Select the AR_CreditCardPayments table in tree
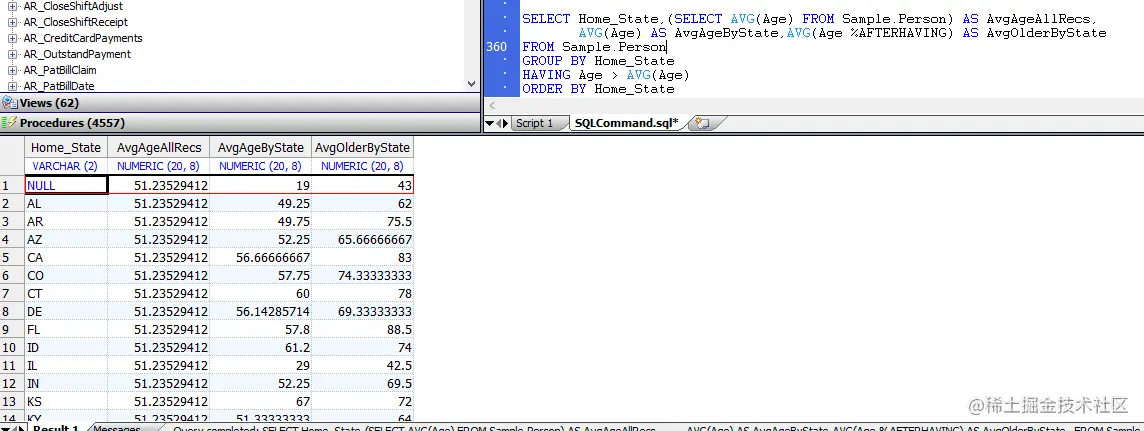The height and width of the screenshot is (431, 1144). pos(82,38)
